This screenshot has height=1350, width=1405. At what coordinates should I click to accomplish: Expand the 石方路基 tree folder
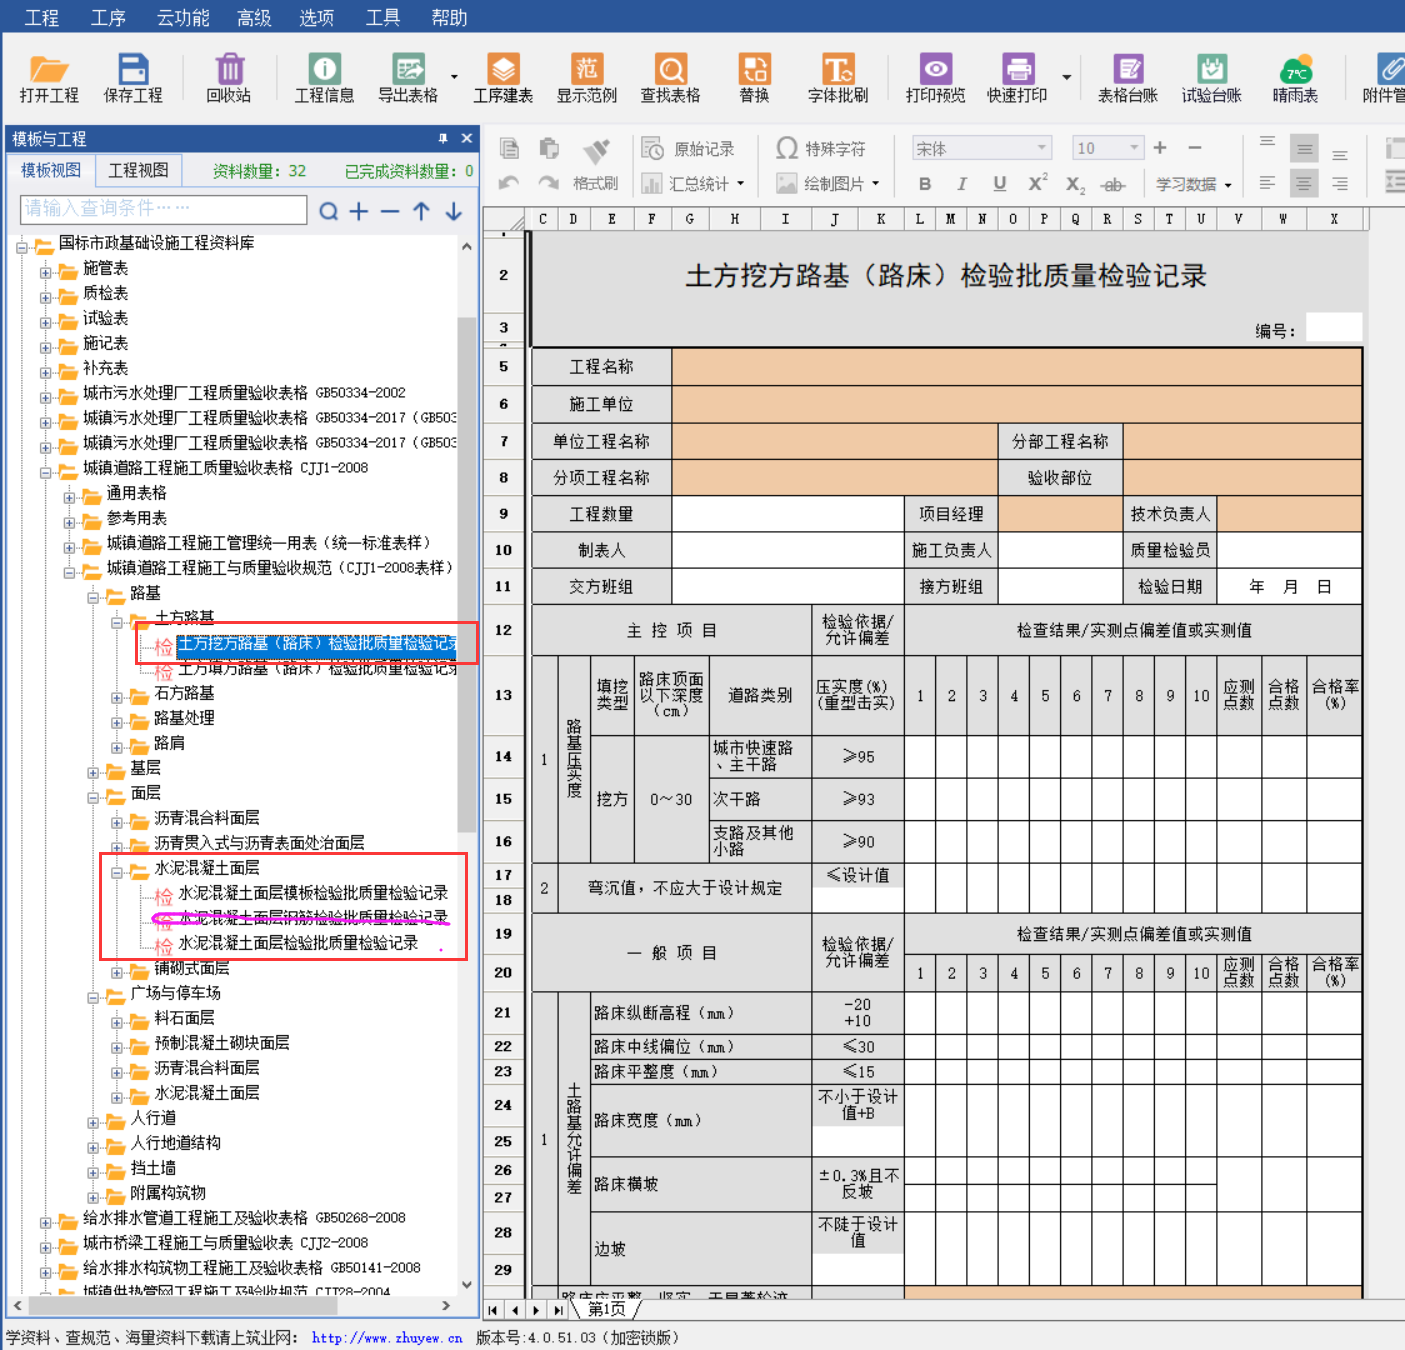pos(116,697)
